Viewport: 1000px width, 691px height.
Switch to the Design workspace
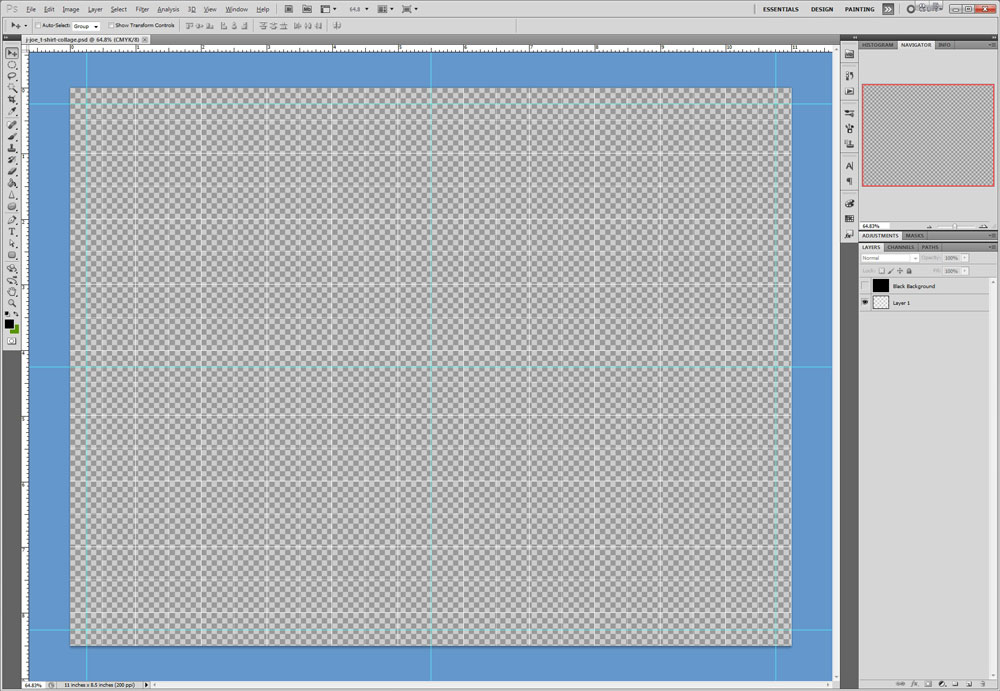821,9
